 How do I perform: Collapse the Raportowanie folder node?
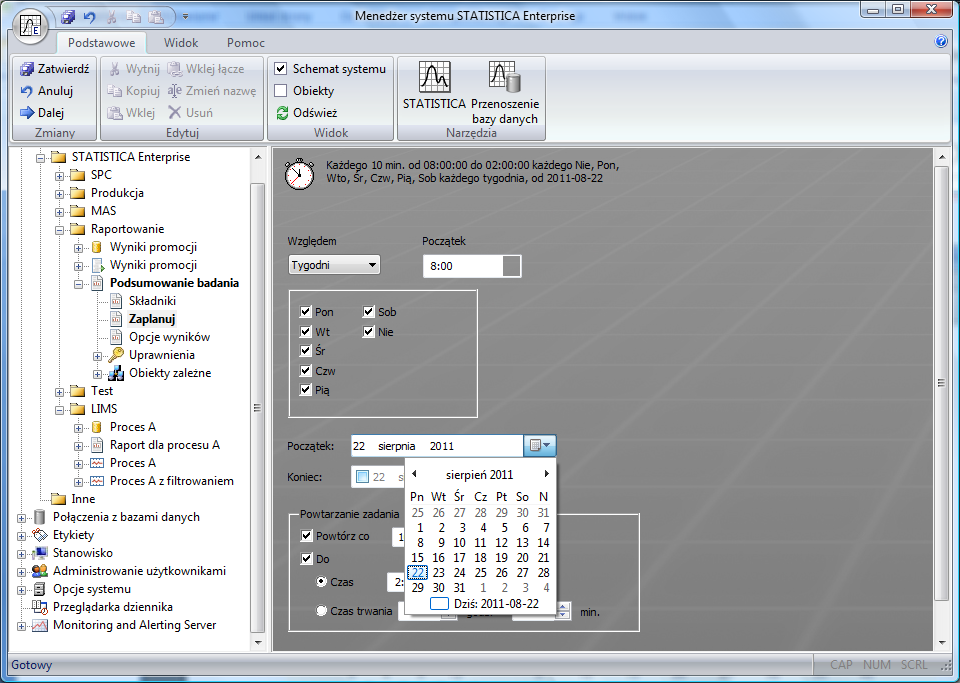[x=59, y=230]
